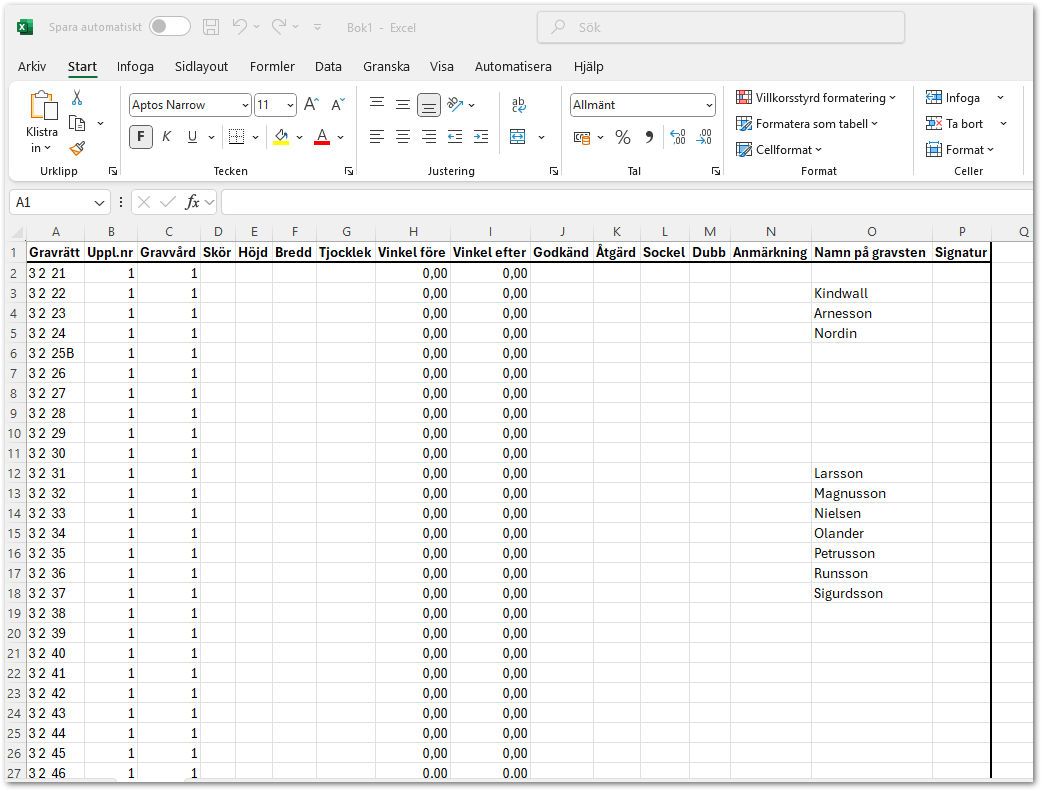Apply percent style format

click(623, 137)
